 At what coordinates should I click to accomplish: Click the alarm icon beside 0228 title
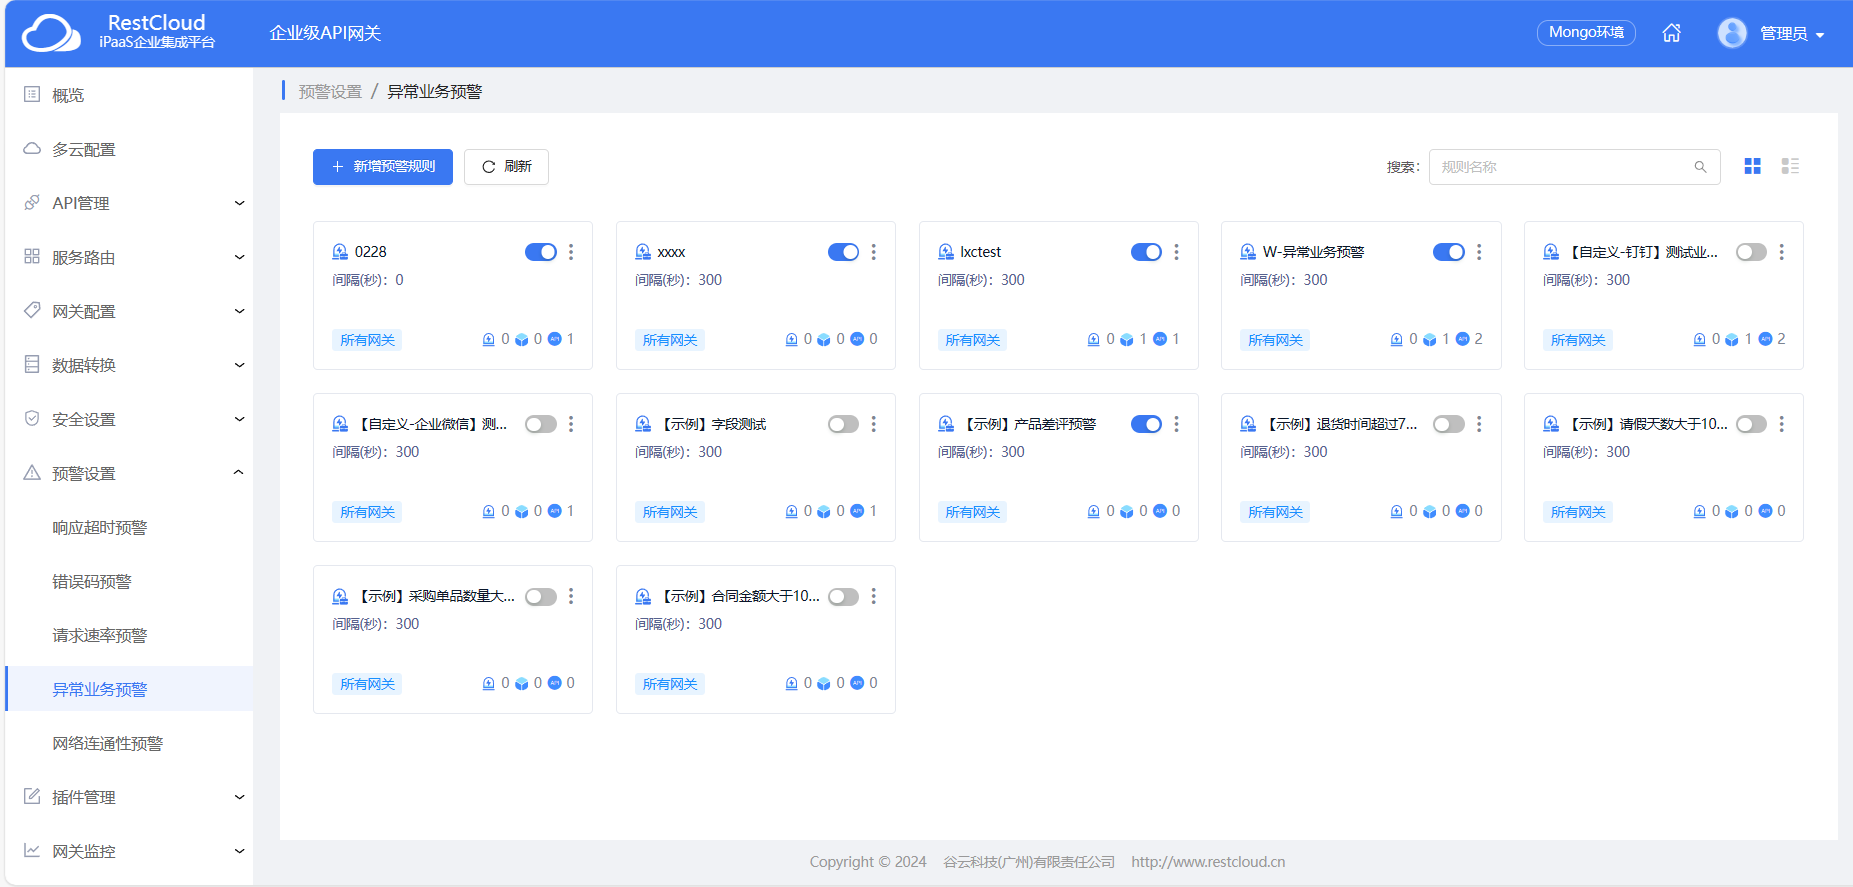[x=340, y=252]
